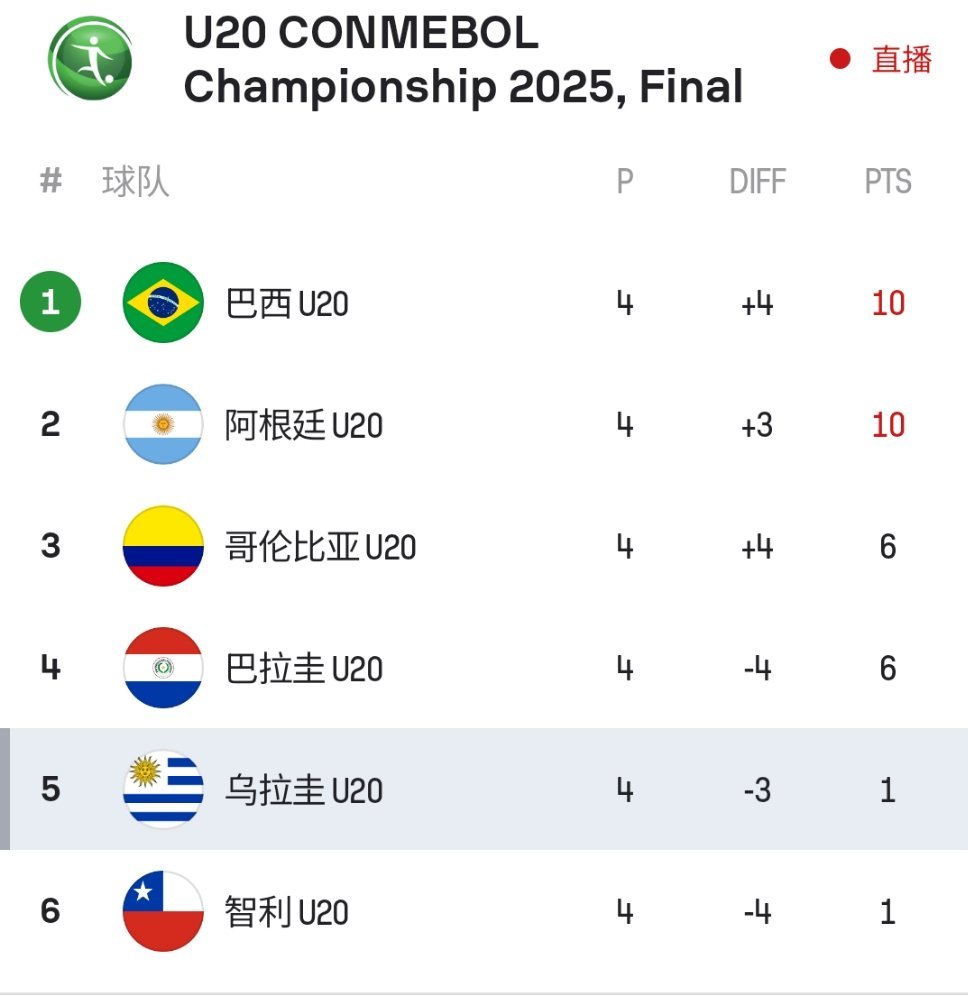Click the 球队 team column header

click(135, 182)
